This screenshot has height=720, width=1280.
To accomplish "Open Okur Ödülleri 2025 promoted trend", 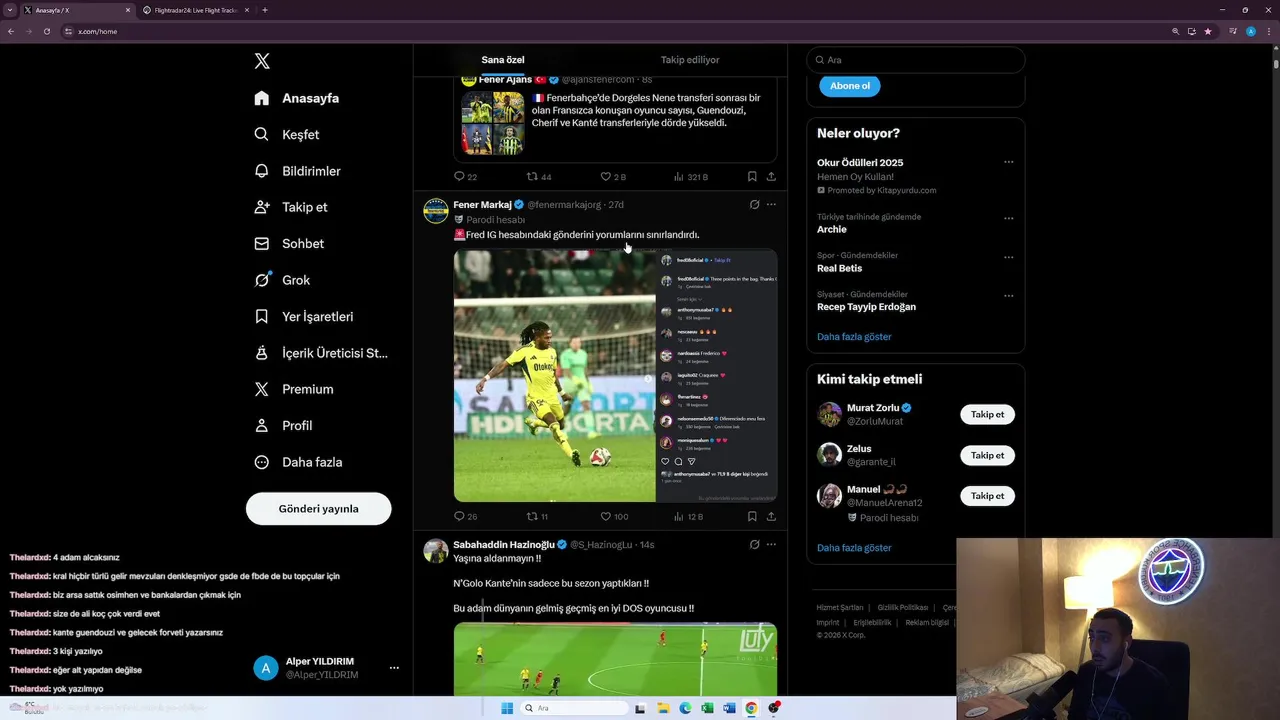I will [860, 163].
